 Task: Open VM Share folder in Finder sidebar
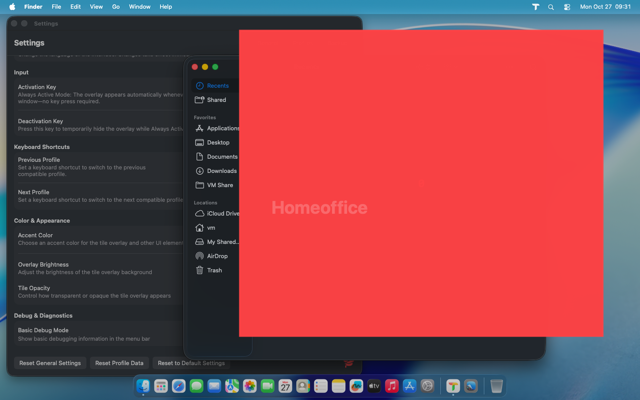[216, 185]
